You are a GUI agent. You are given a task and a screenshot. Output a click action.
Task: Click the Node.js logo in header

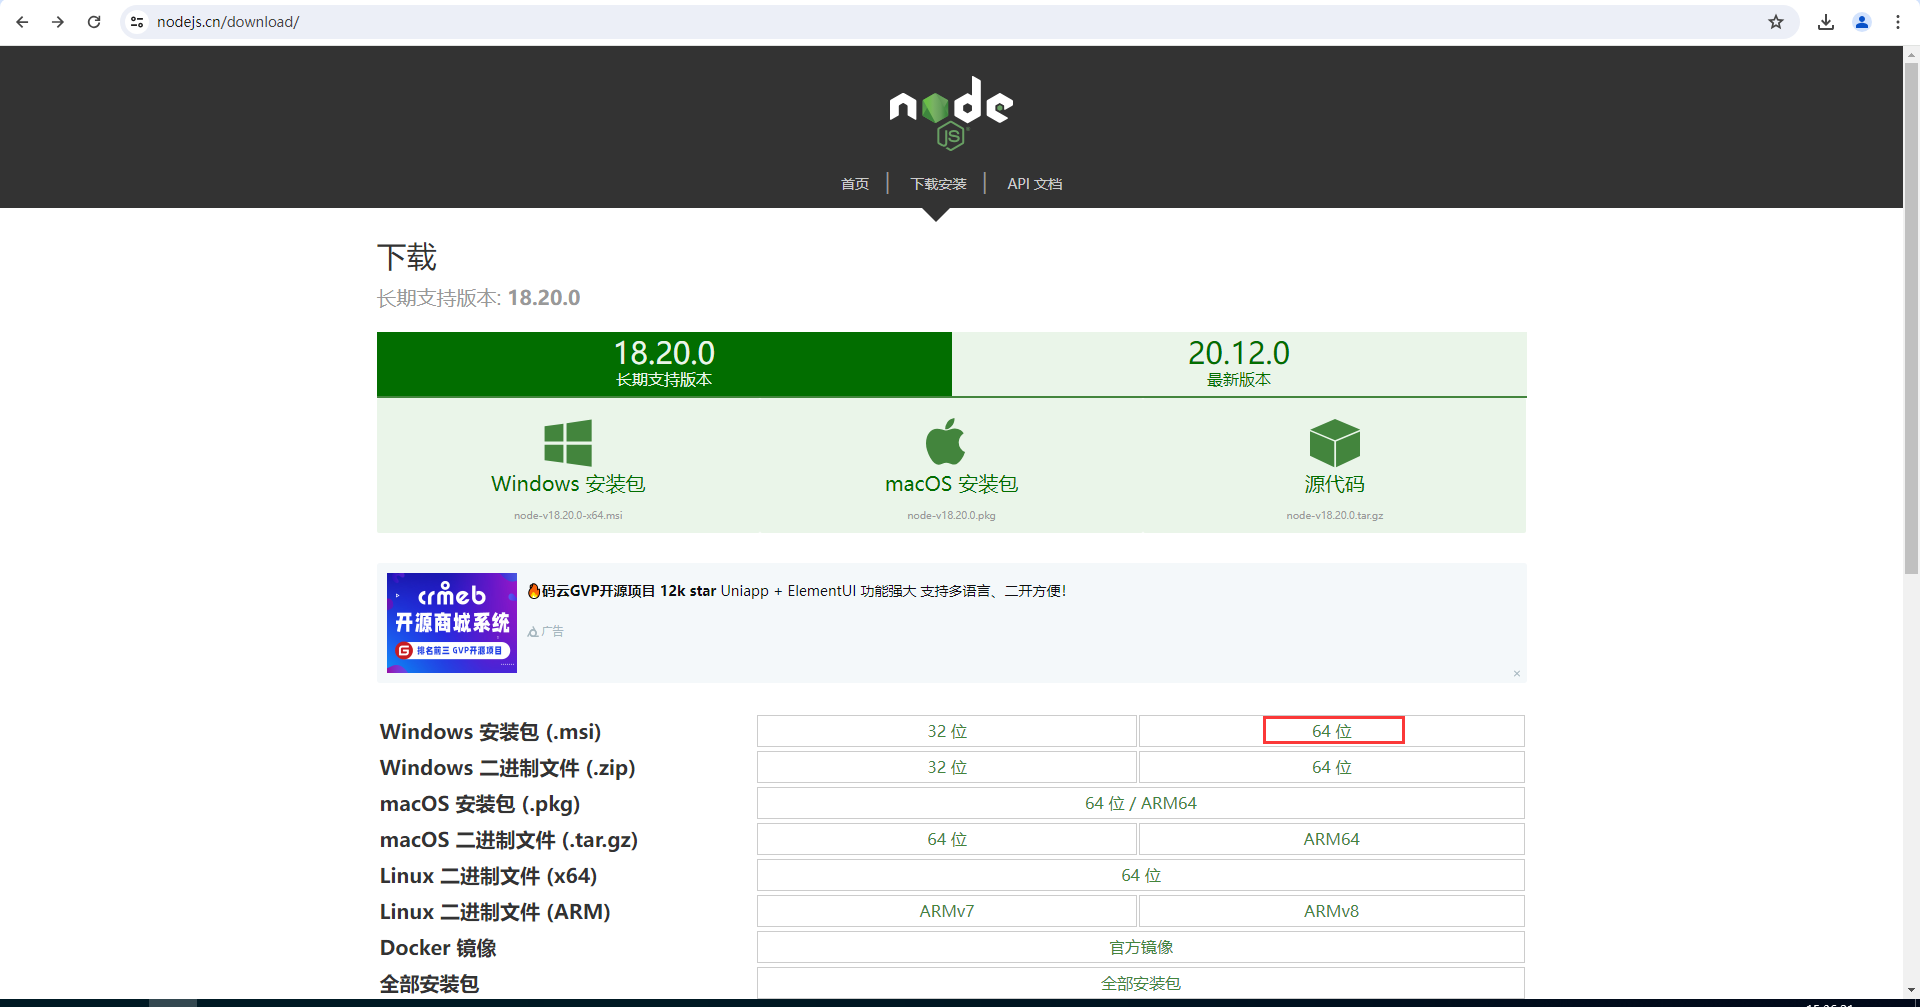[x=951, y=112]
